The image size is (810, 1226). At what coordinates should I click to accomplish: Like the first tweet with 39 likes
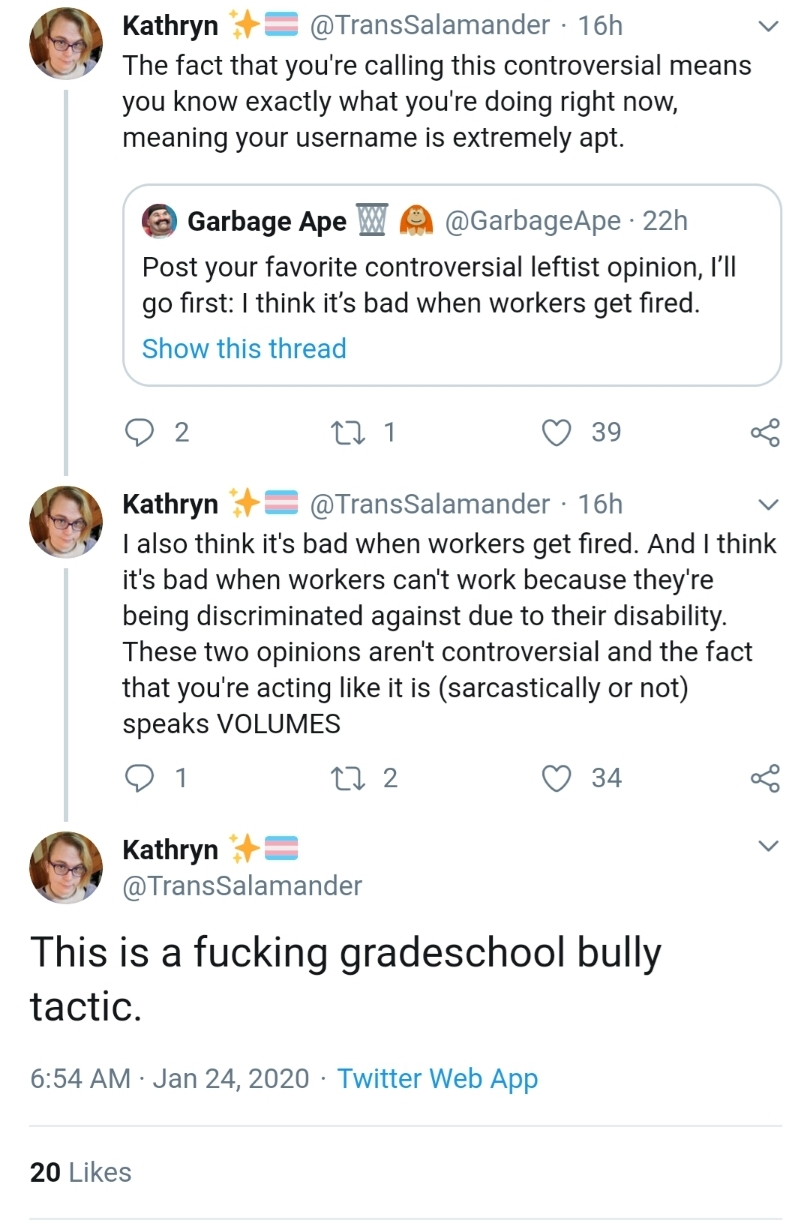click(x=555, y=432)
